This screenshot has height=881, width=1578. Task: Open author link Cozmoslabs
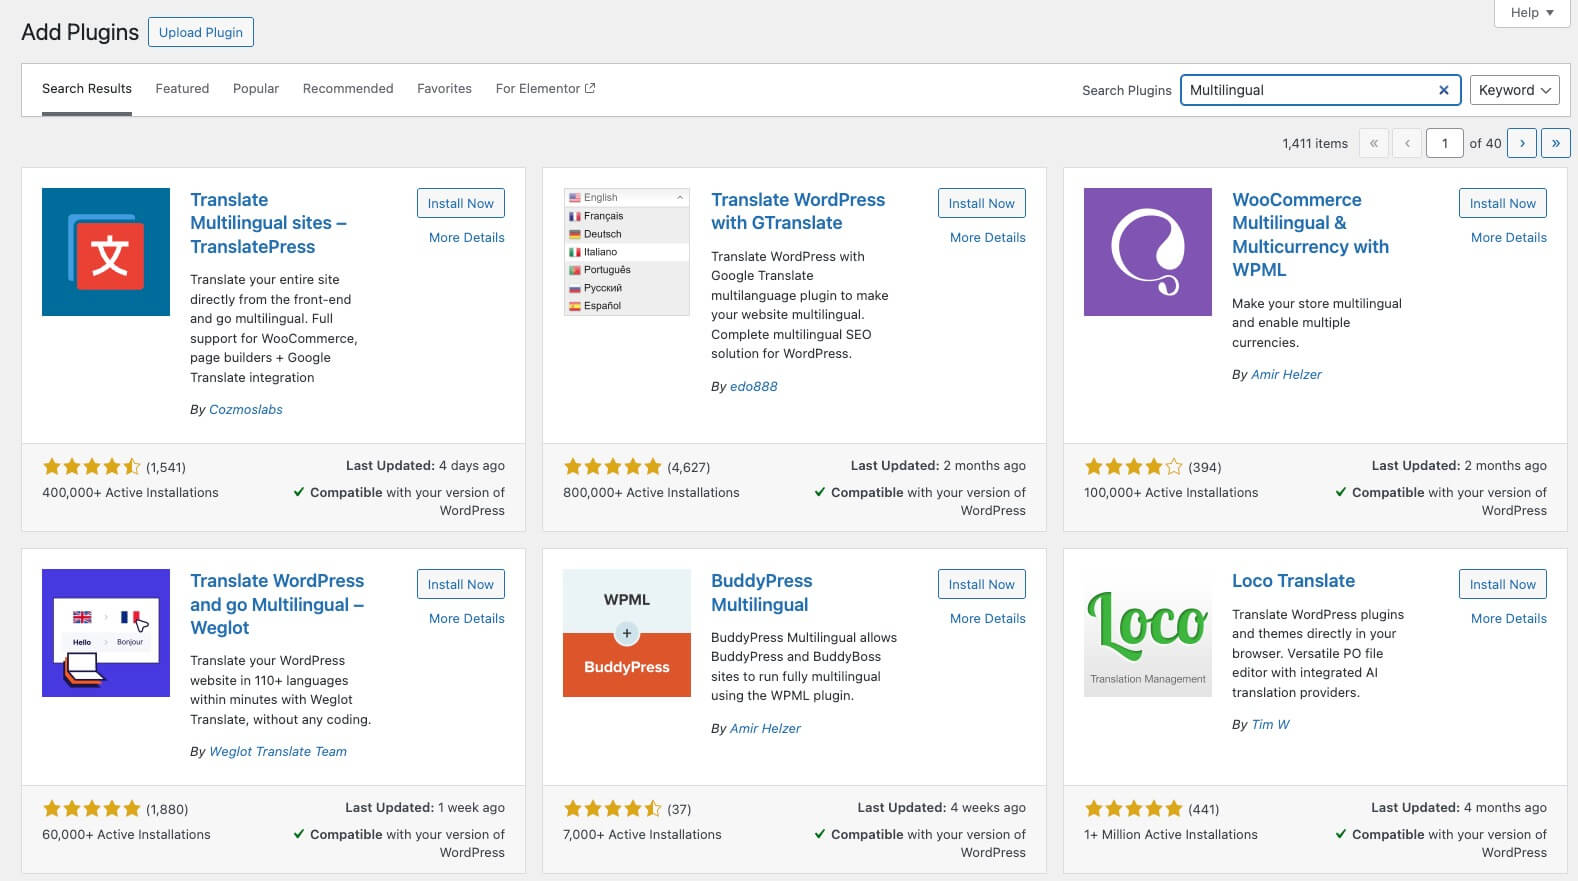coord(246,410)
